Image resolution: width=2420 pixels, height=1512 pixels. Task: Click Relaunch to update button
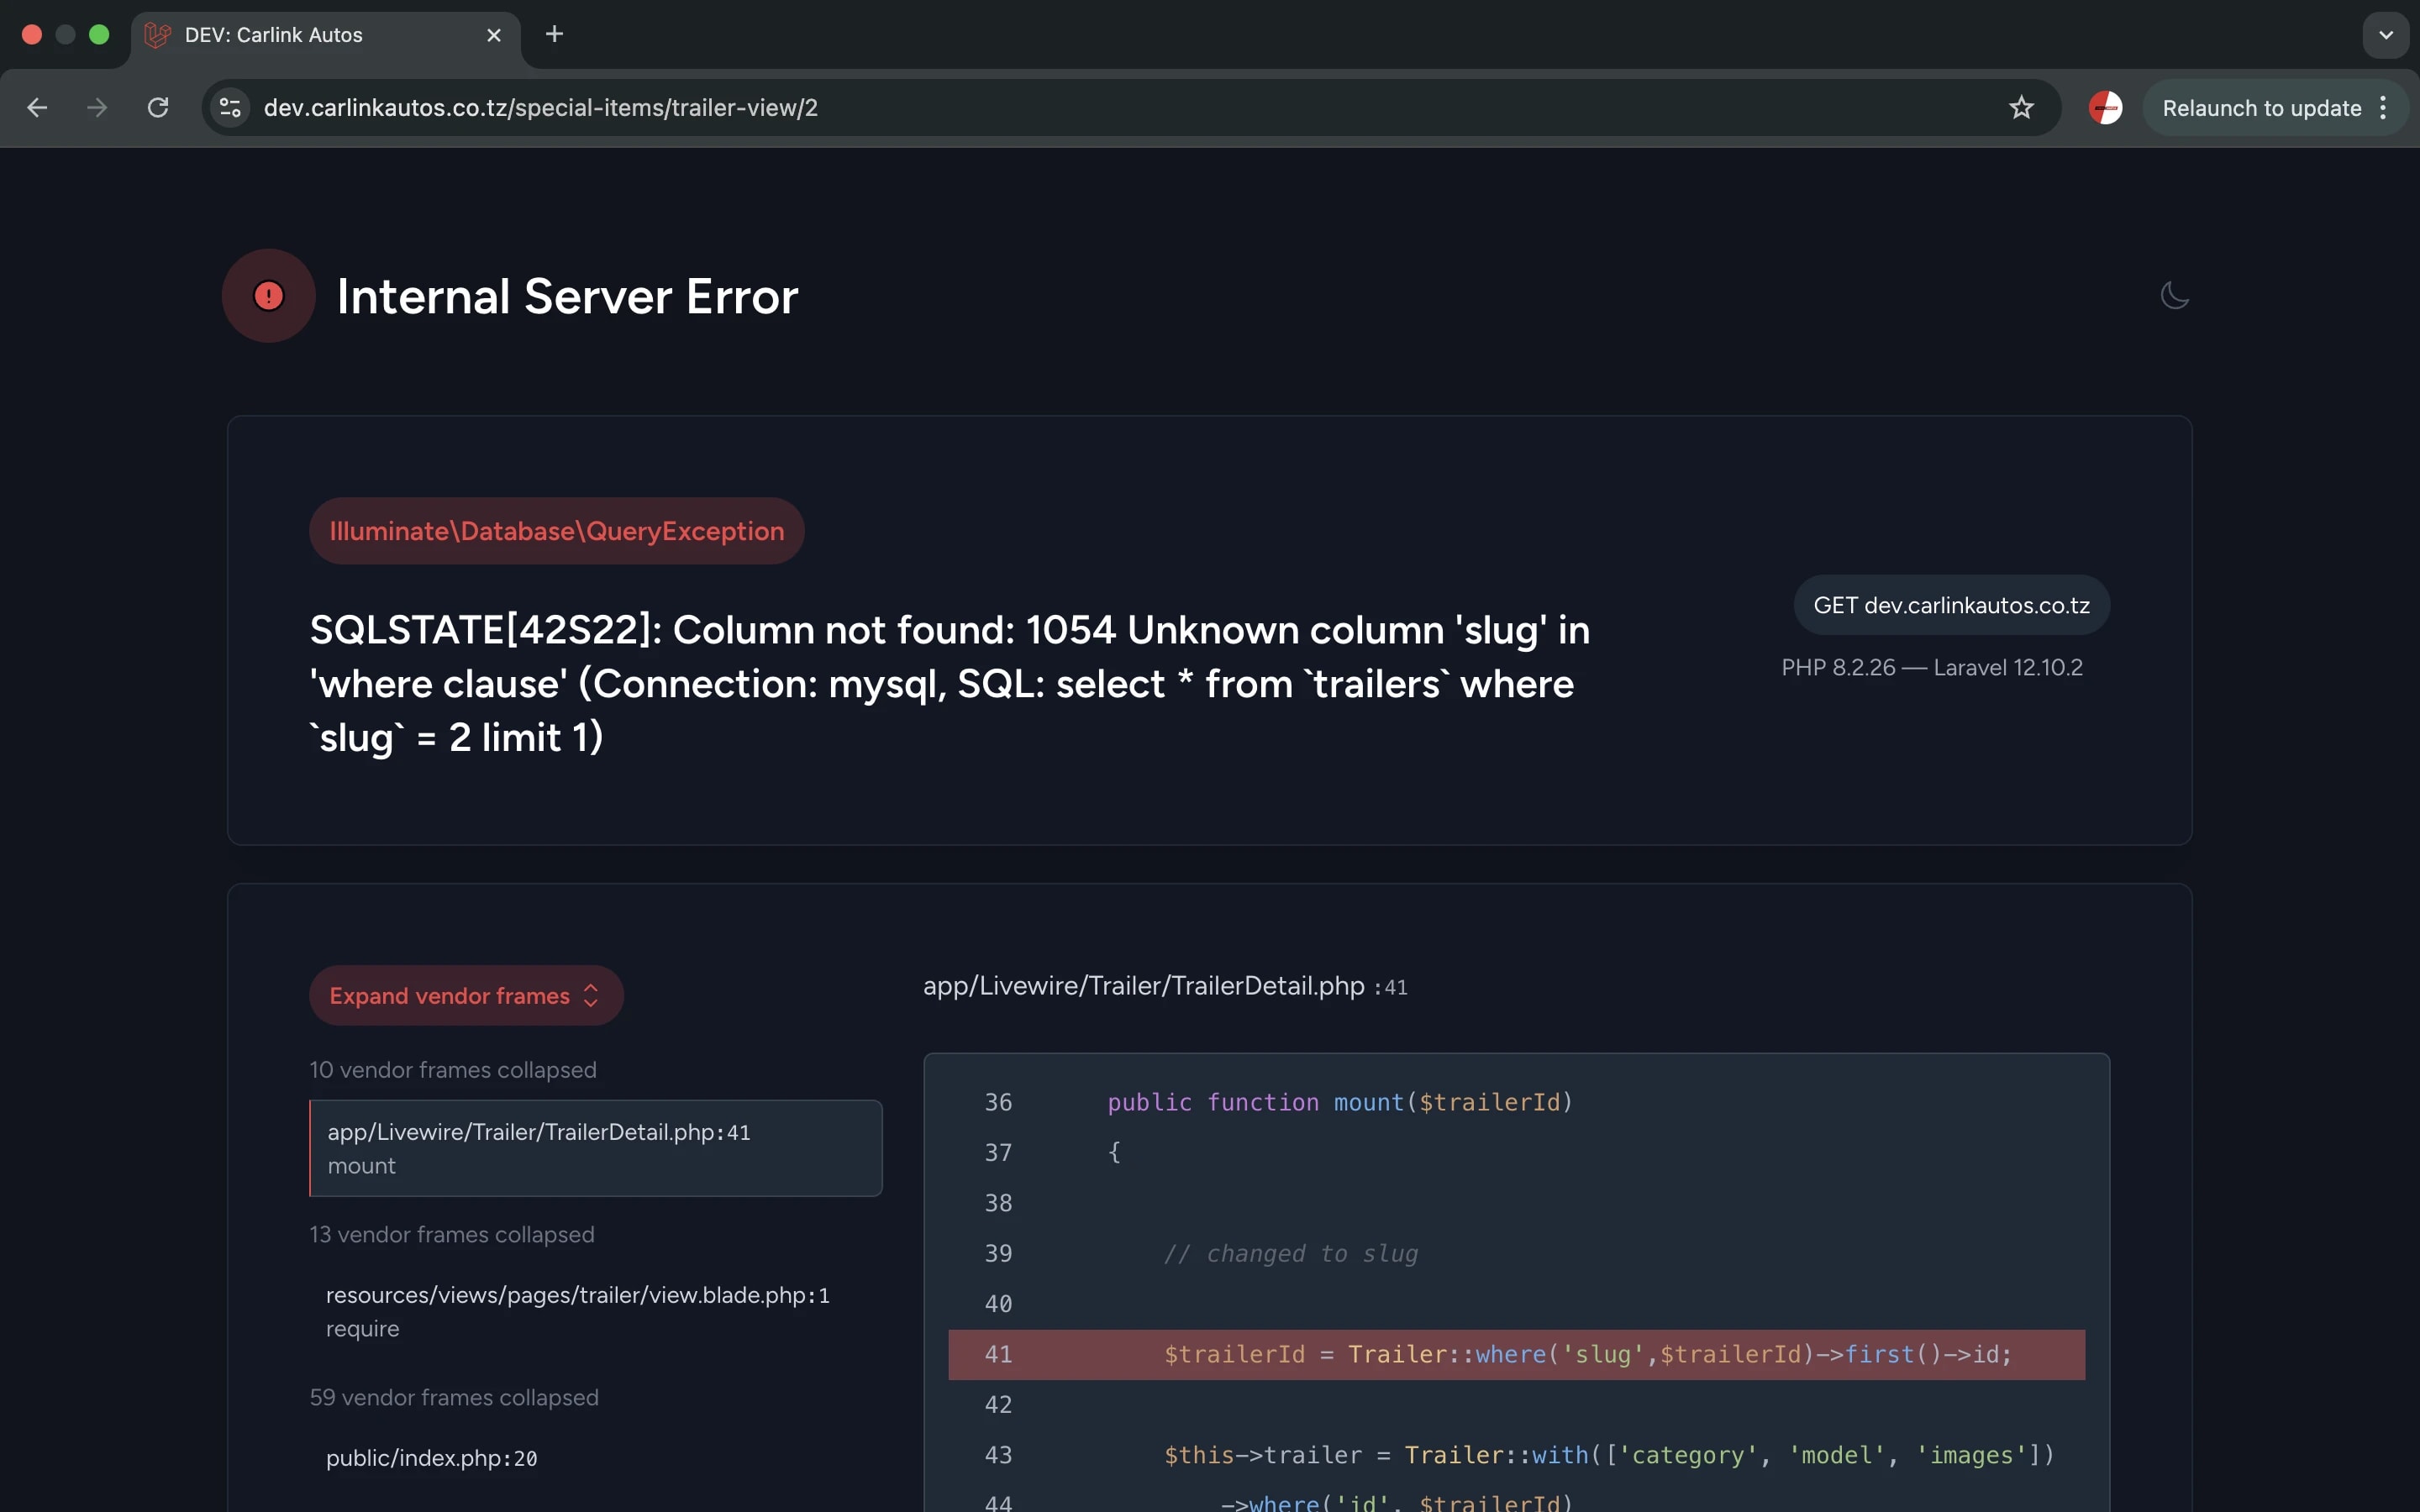2260,108
